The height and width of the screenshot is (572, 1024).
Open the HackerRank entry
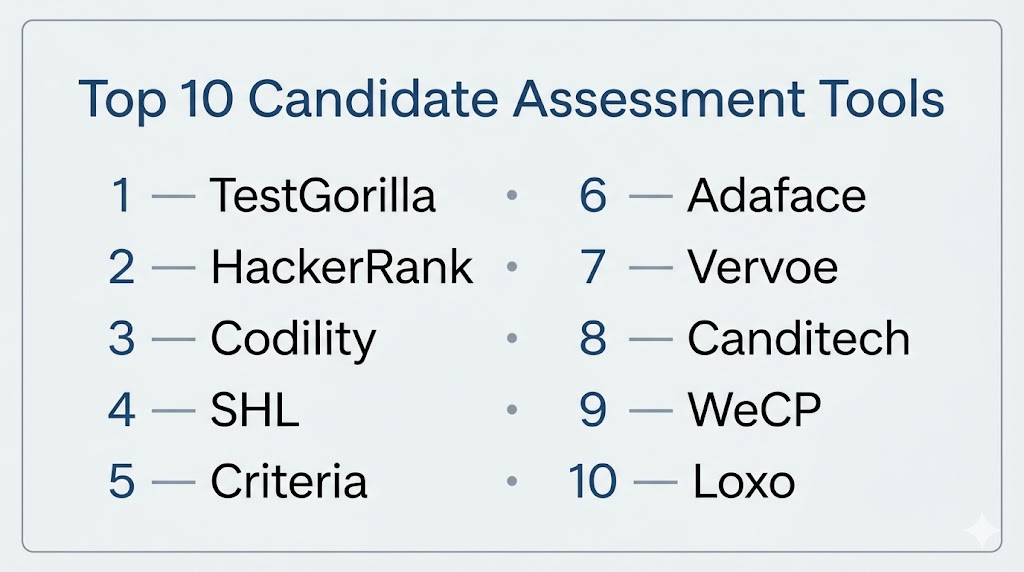point(342,267)
